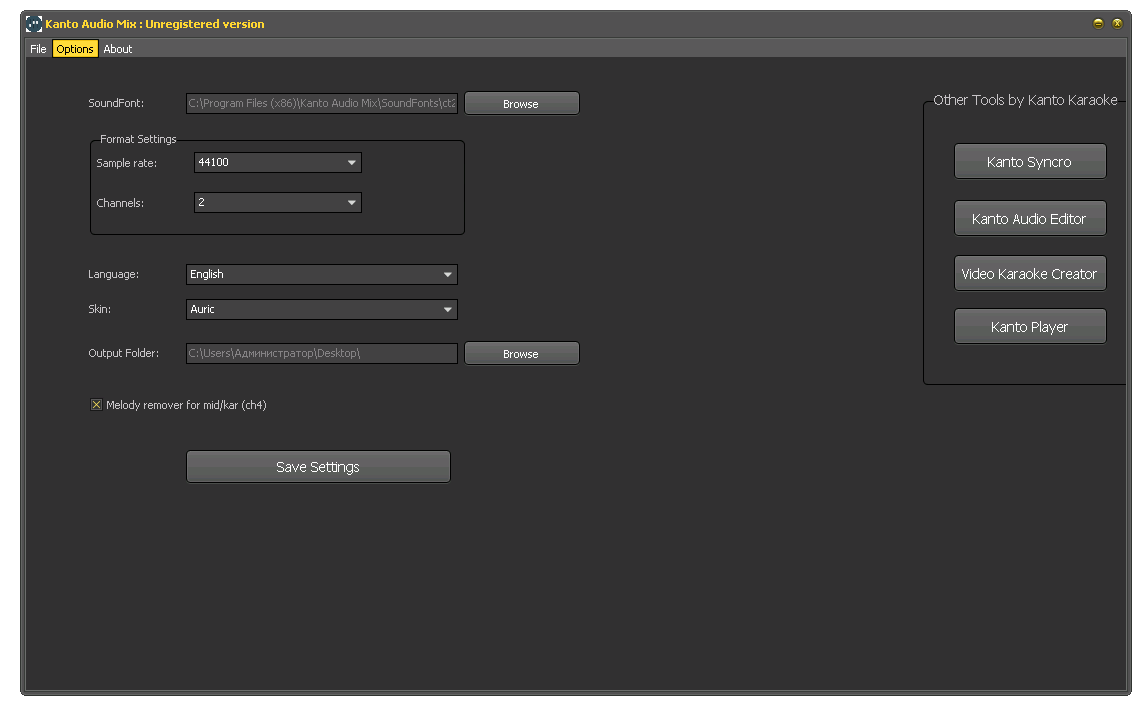Open the Options menu
Screen dimensions: 1142x710
pyautogui.click(x=75, y=49)
